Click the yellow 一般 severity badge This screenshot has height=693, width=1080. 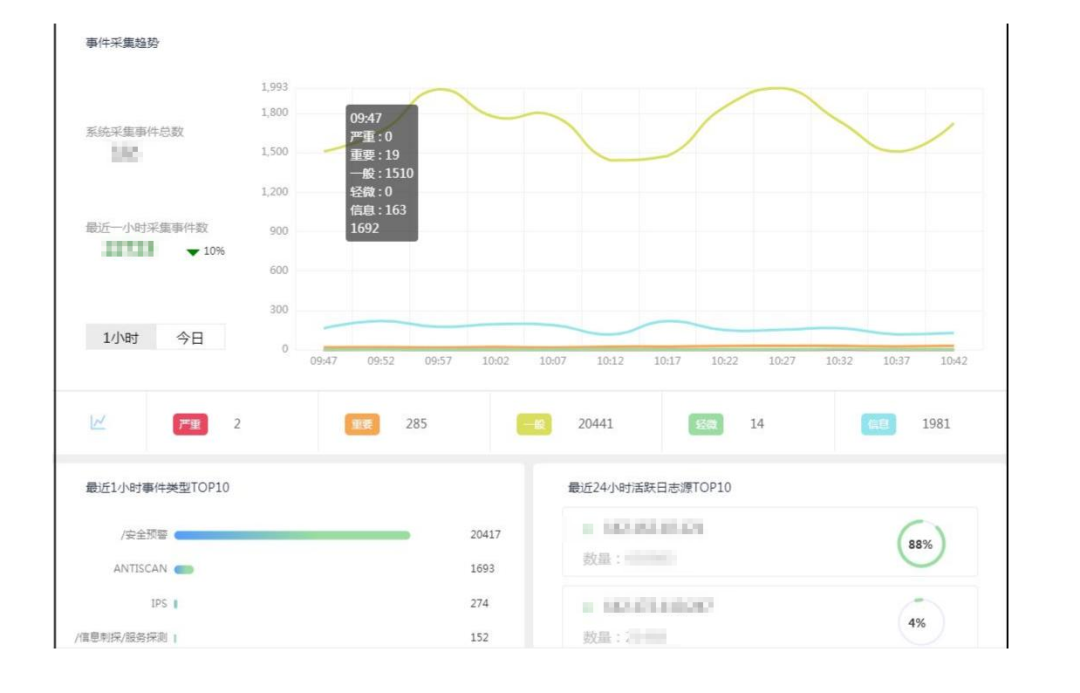[x=534, y=424]
